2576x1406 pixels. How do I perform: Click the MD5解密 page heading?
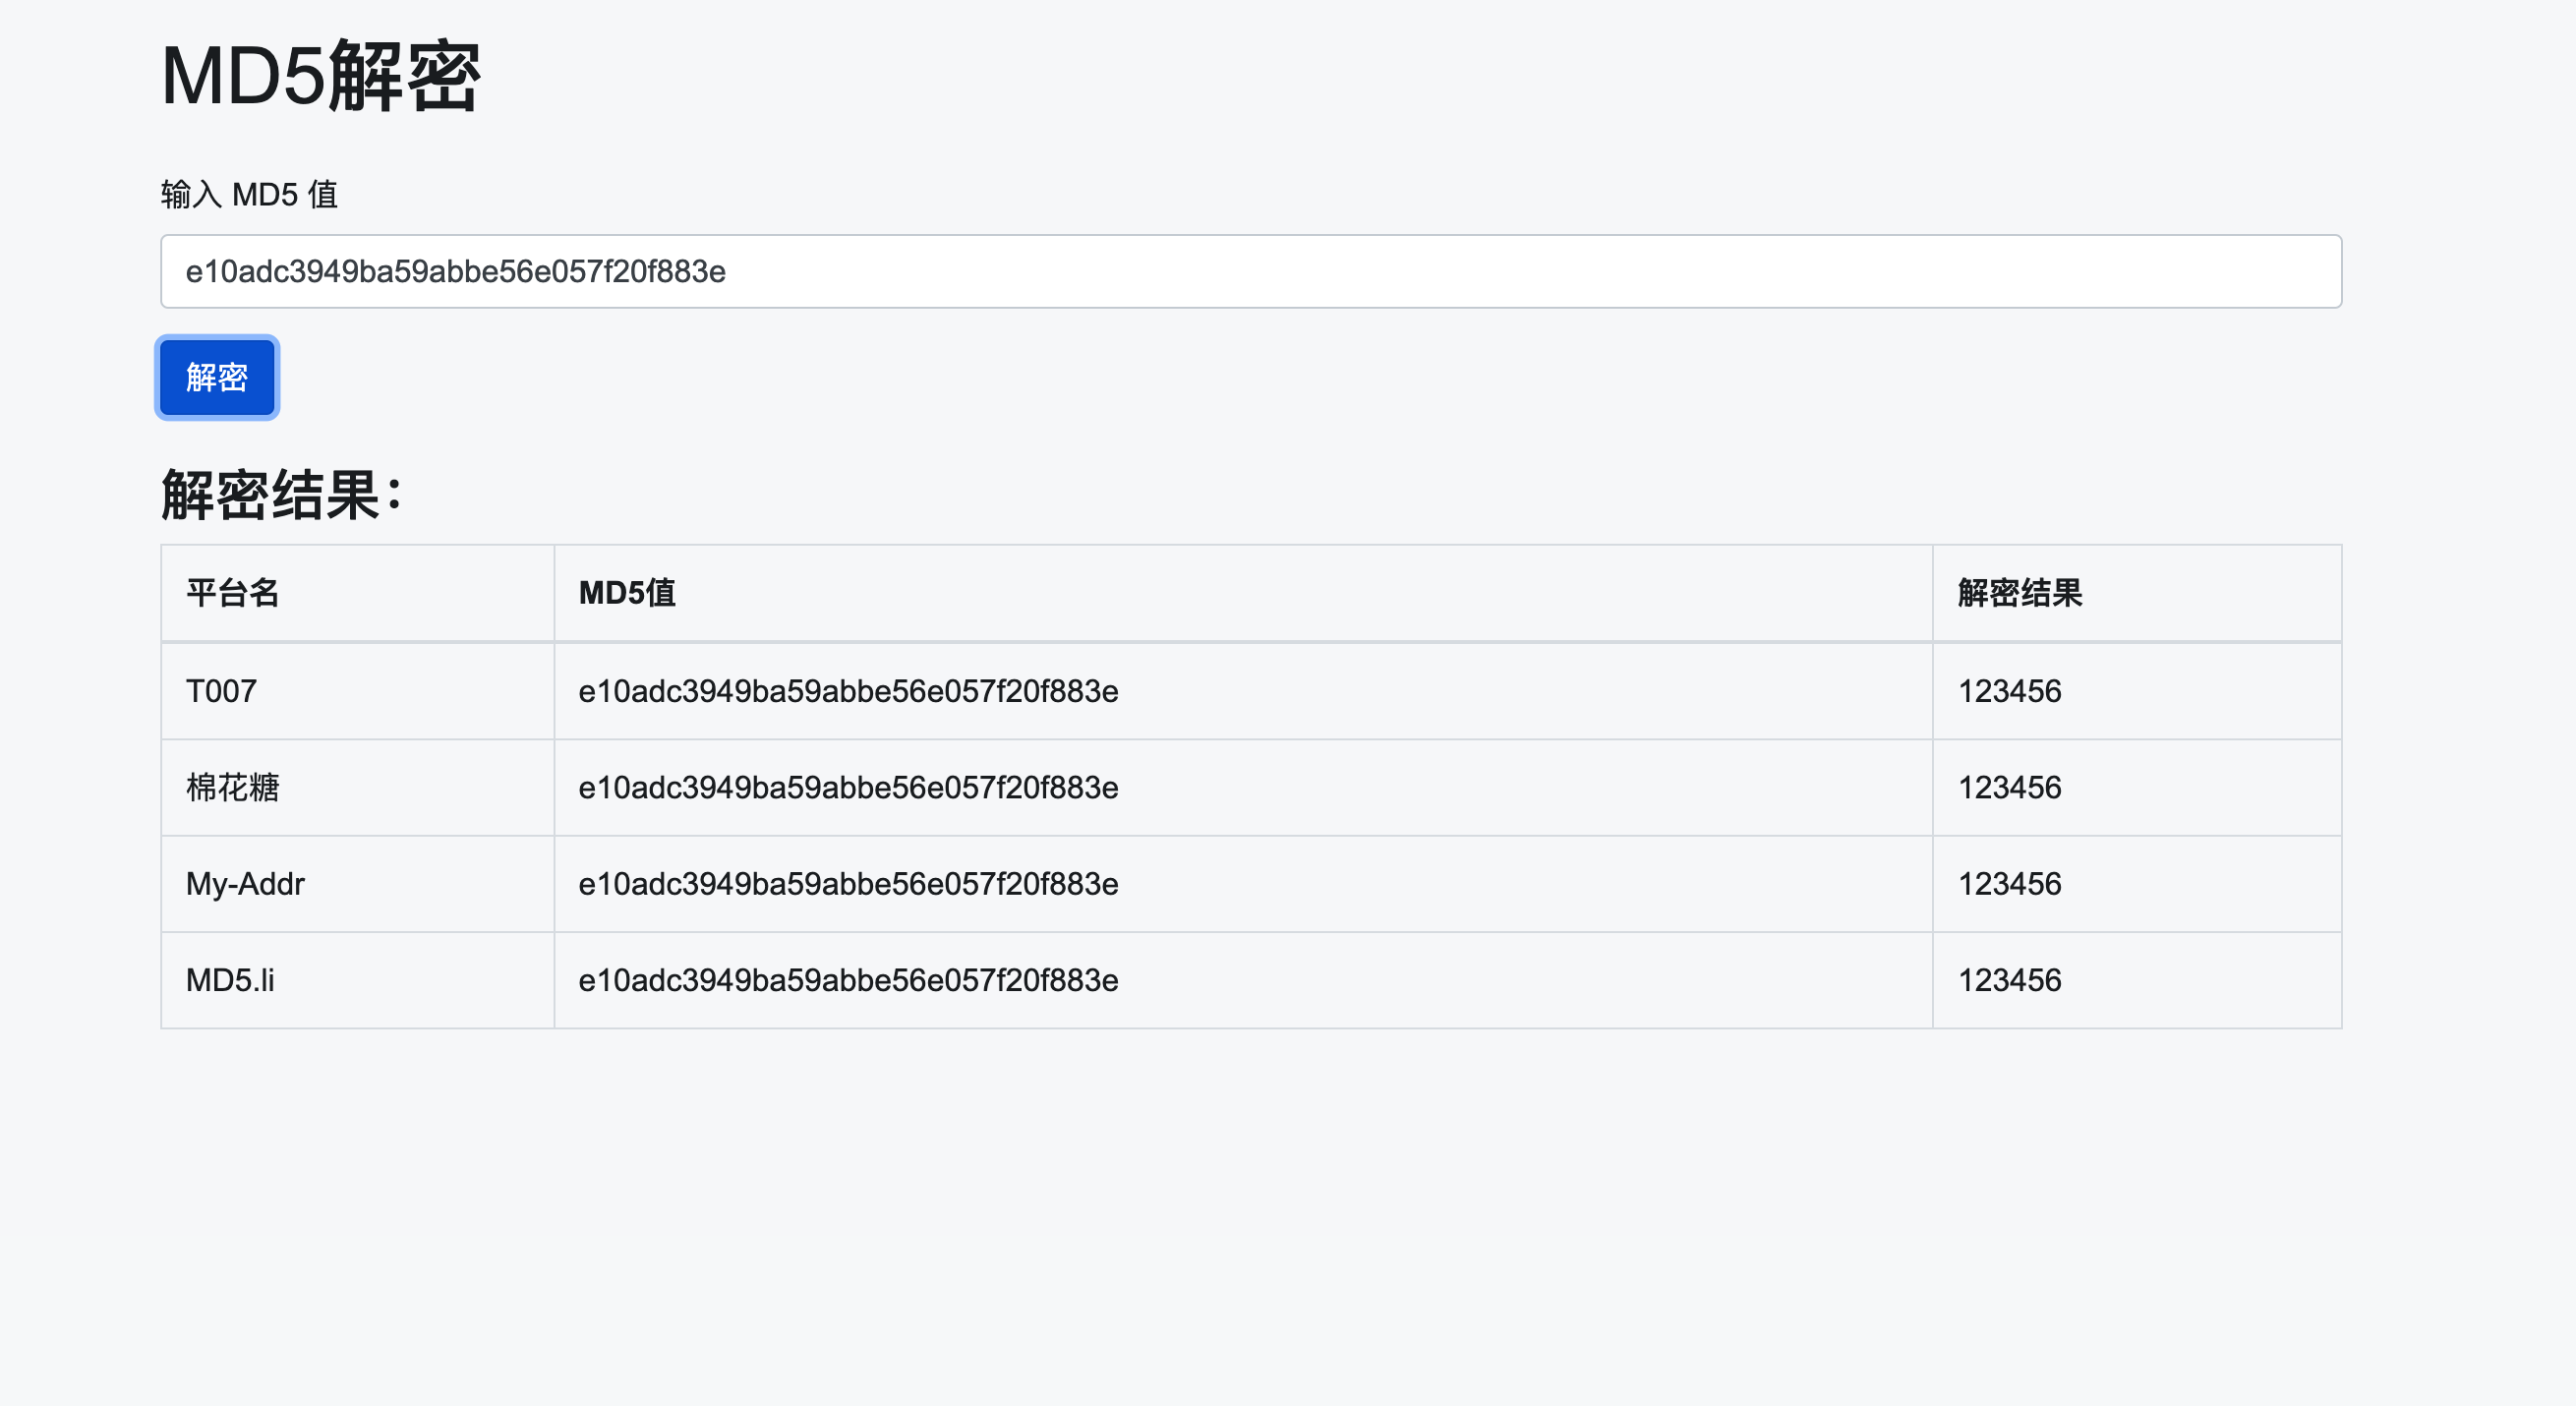[x=320, y=76]
